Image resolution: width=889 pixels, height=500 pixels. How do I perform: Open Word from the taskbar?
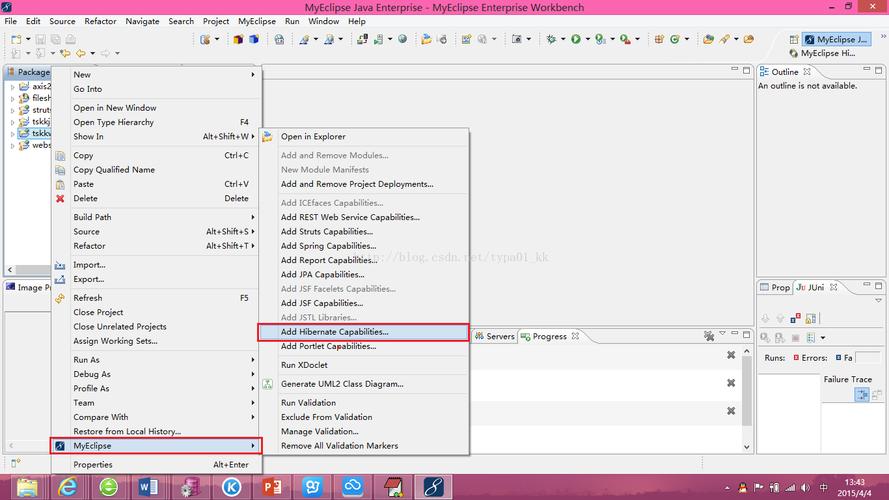click(149, 487)
